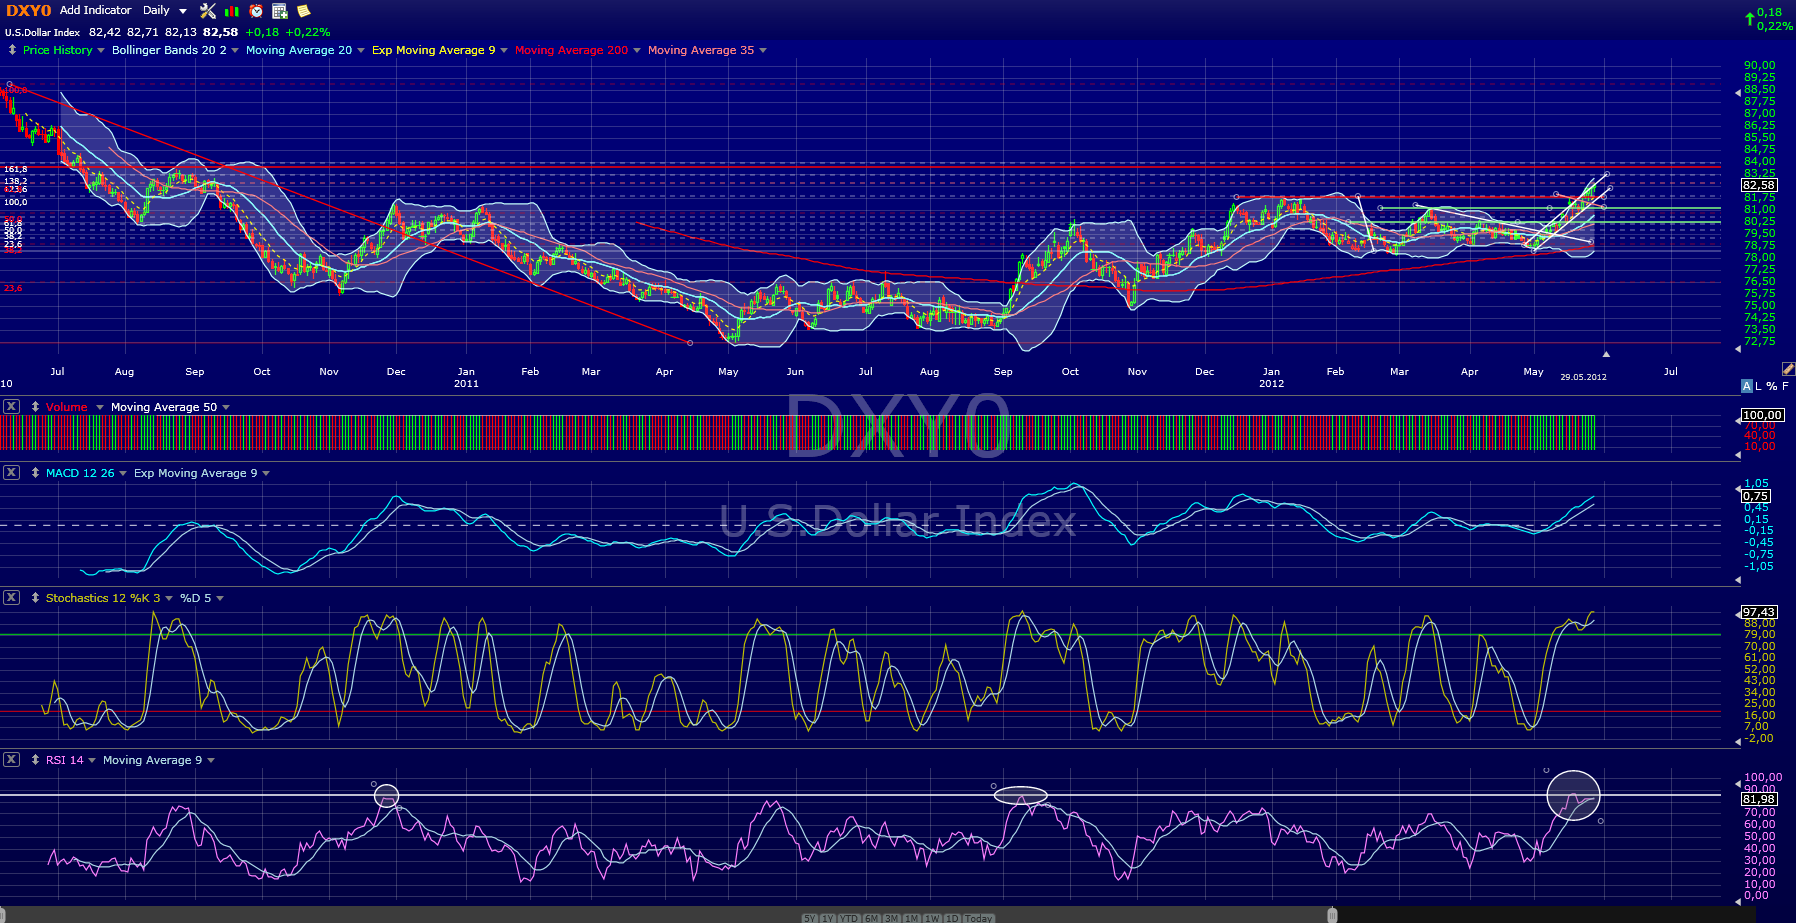Expand the MACD Exp Moving Average 9 arrow
Viewport: 1796px width, 923px height.
click(x=266, y=474)
